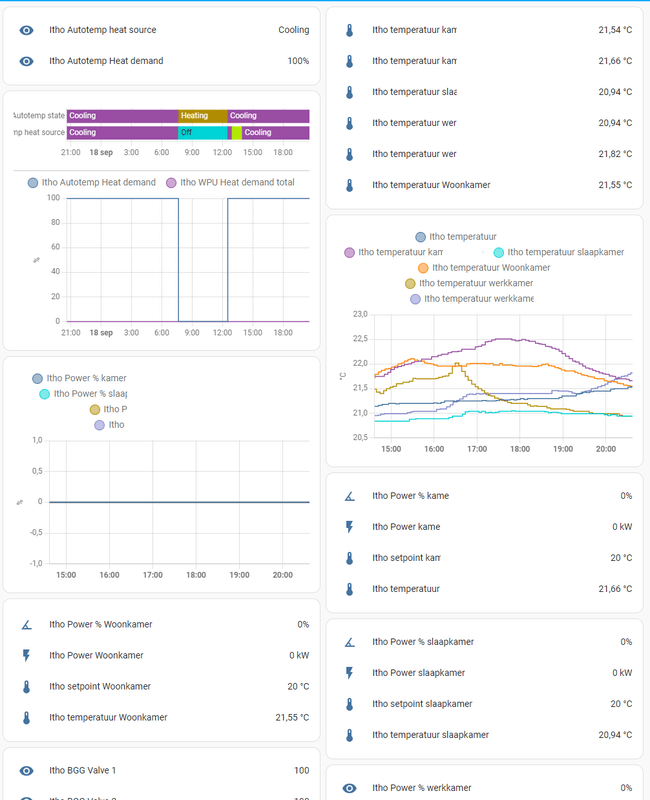Click purple legend dot in temperature chart

click(349, 253)
